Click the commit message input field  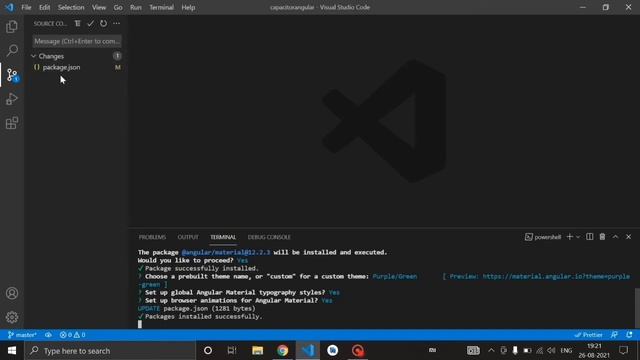click(77, 41)
